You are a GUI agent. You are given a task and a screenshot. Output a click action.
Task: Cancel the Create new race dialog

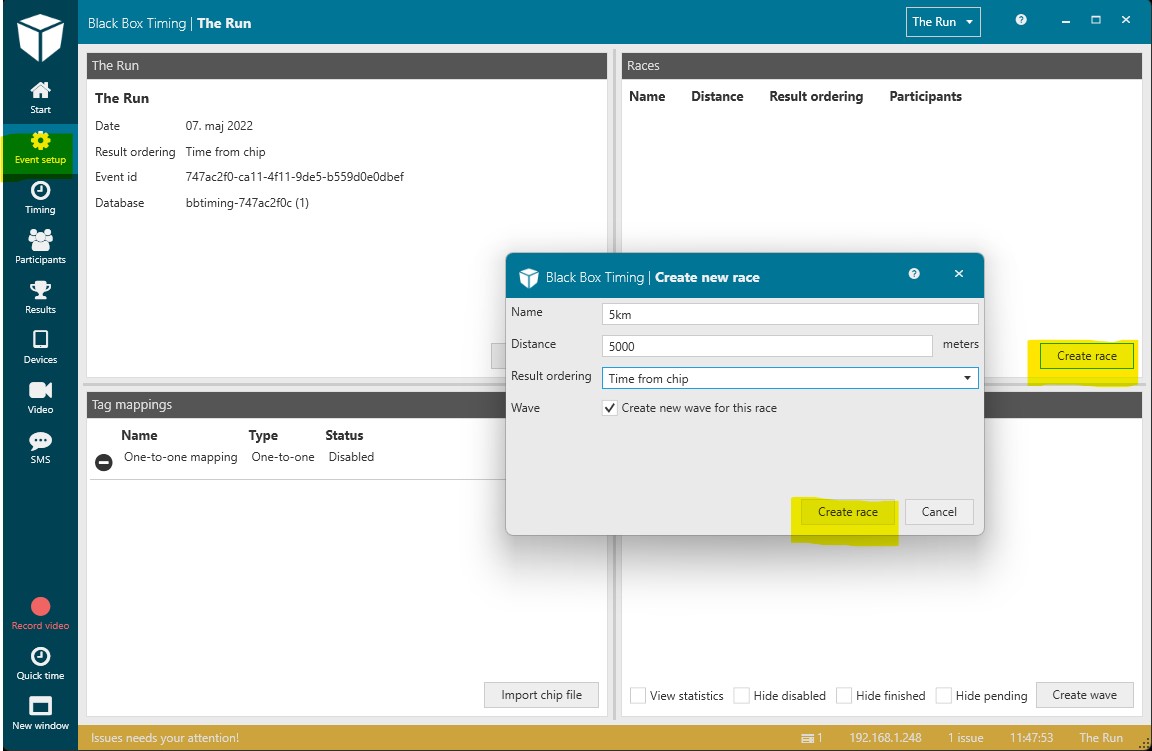tap(939, 511)
